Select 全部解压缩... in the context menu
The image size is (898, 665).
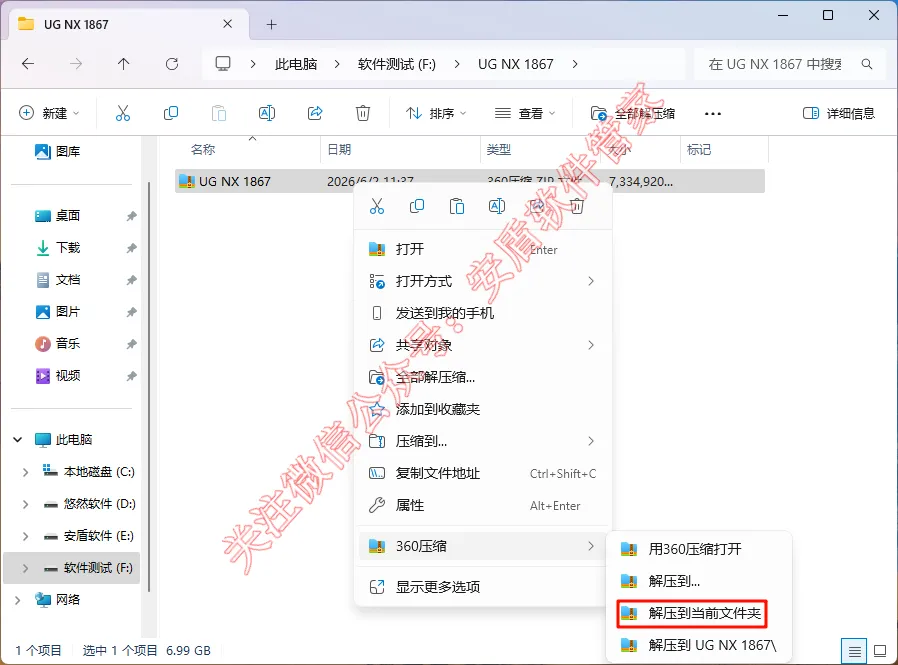[483, 377]
